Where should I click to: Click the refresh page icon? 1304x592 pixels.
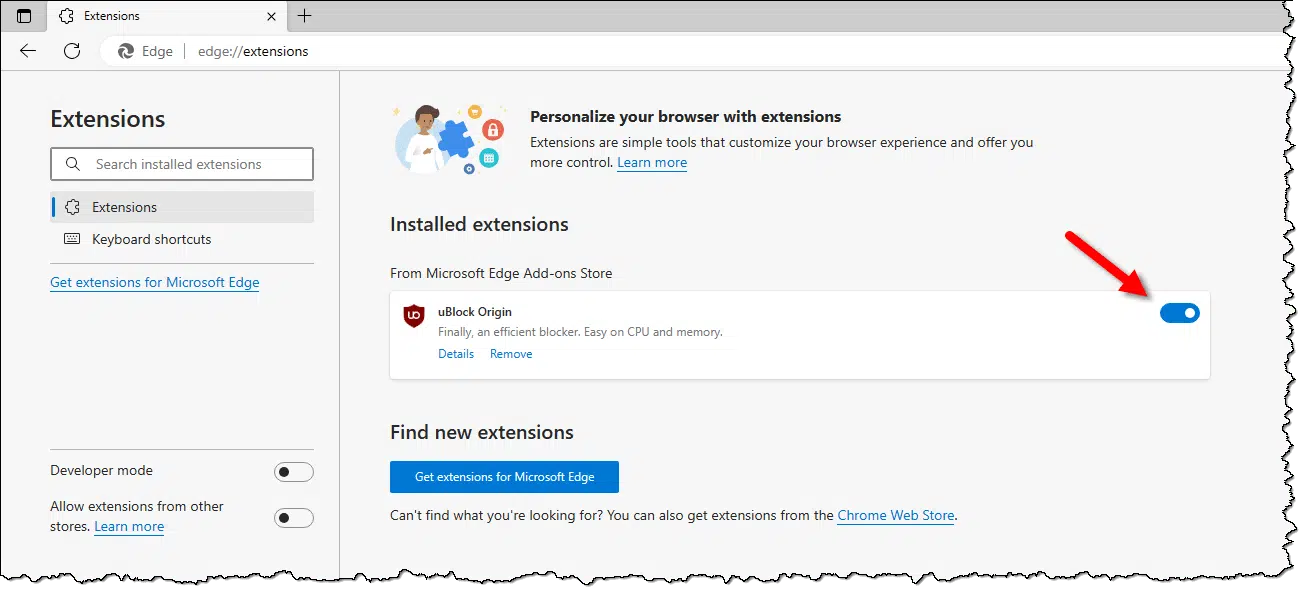tap(71, 51)
